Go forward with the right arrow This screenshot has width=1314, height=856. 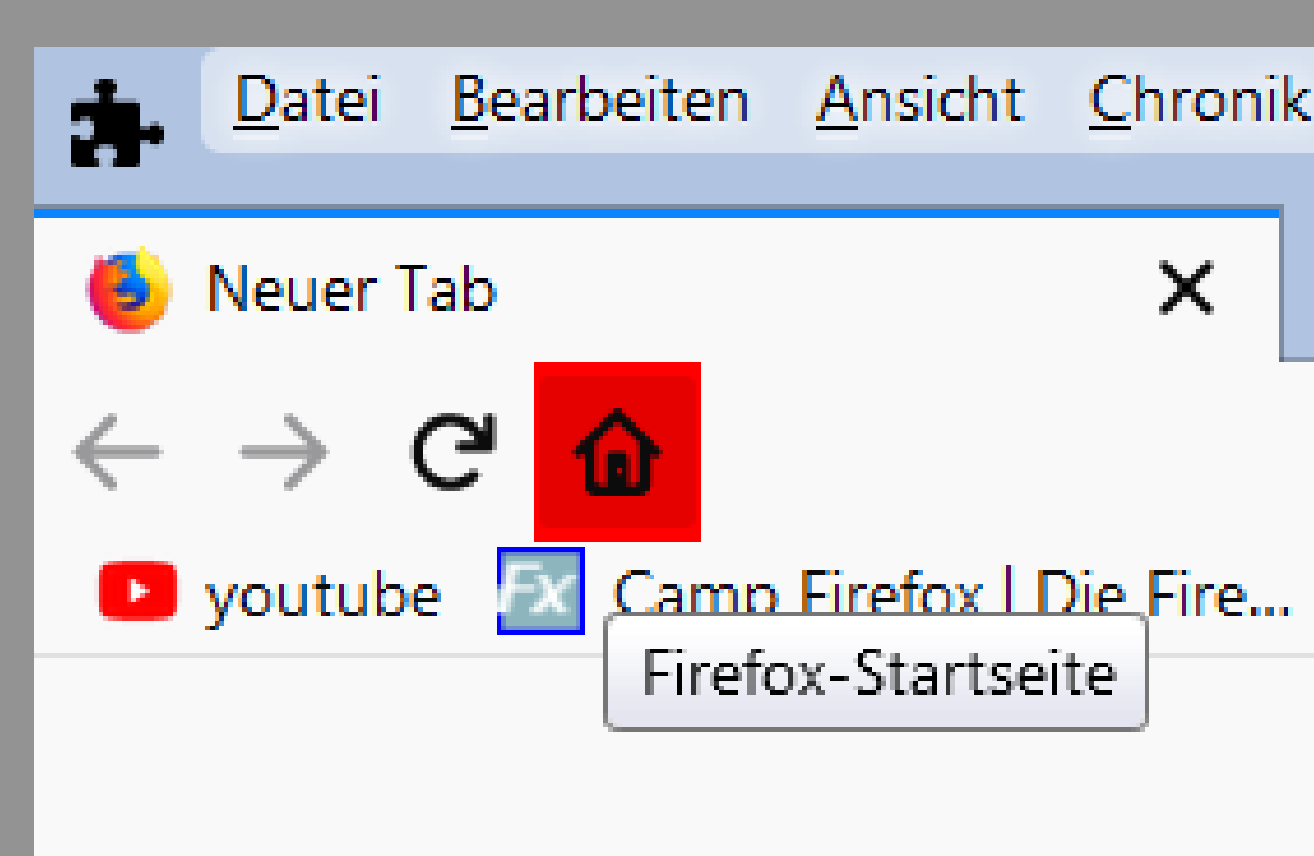284,452
